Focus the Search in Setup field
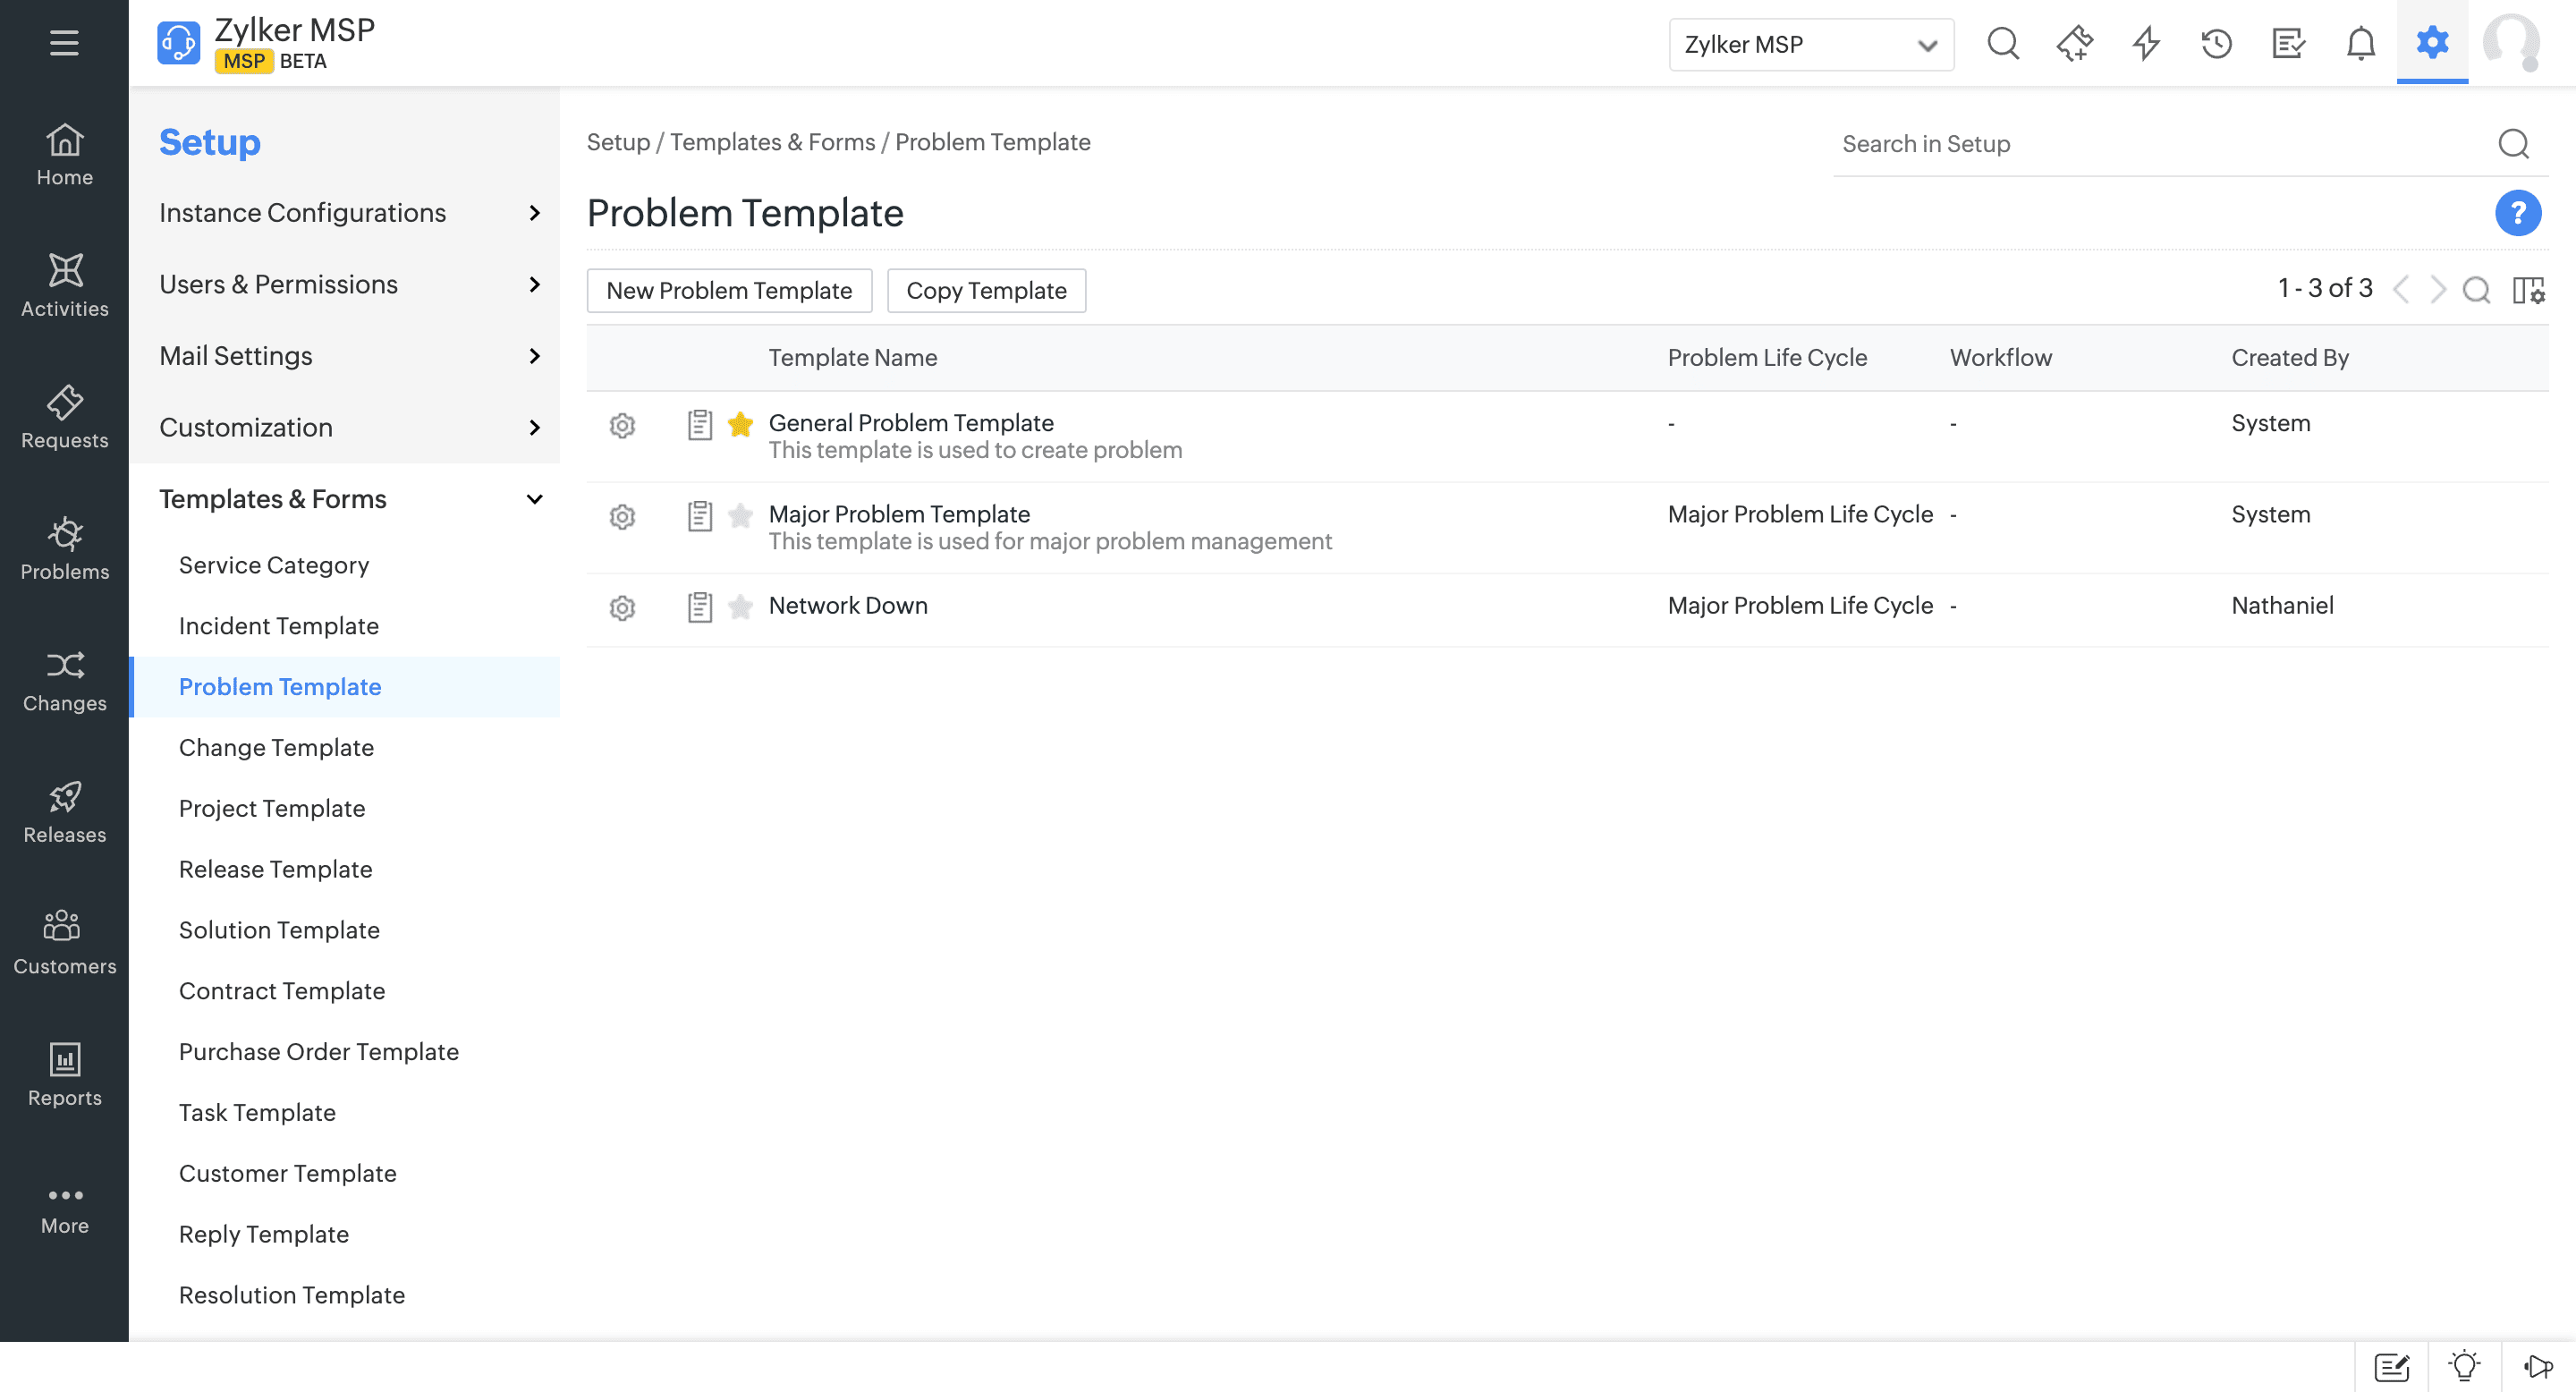Screen dimensions: 2576x1392 click(x=2160, y=144)
